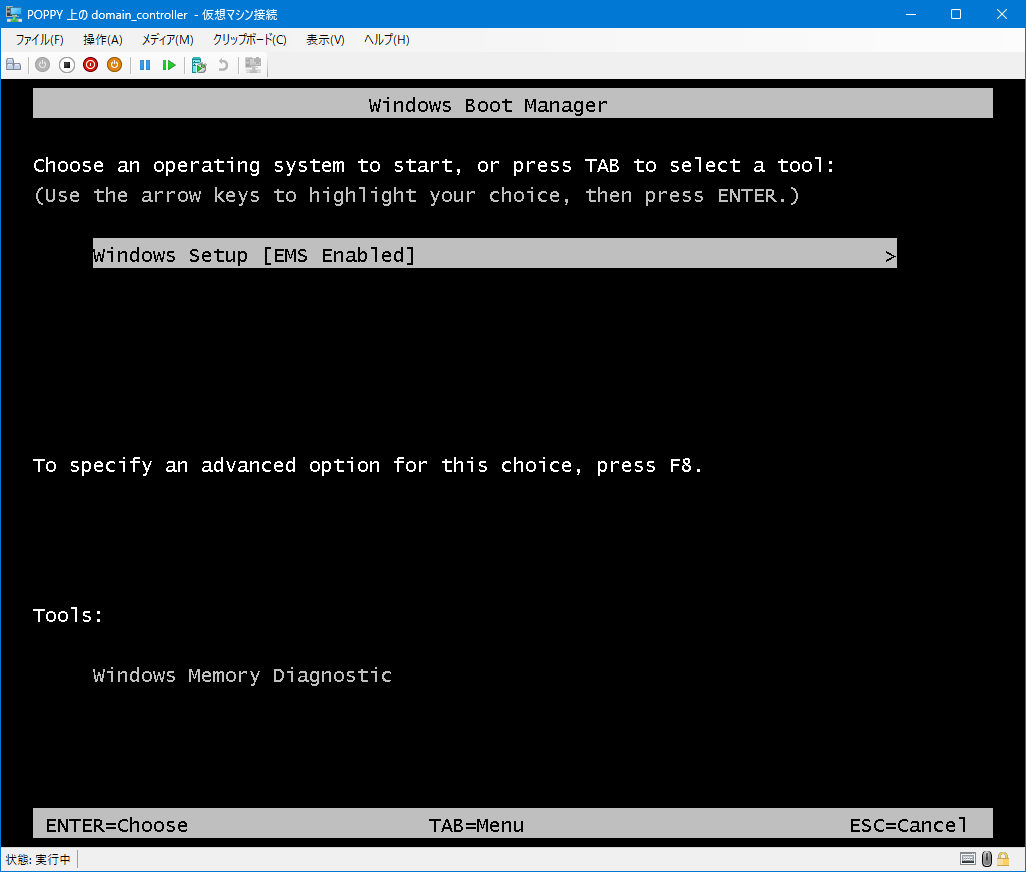Click the padlock security status bar icon
The width and height of the screenshot is (1026, 872).
[x=1003, y=859]
